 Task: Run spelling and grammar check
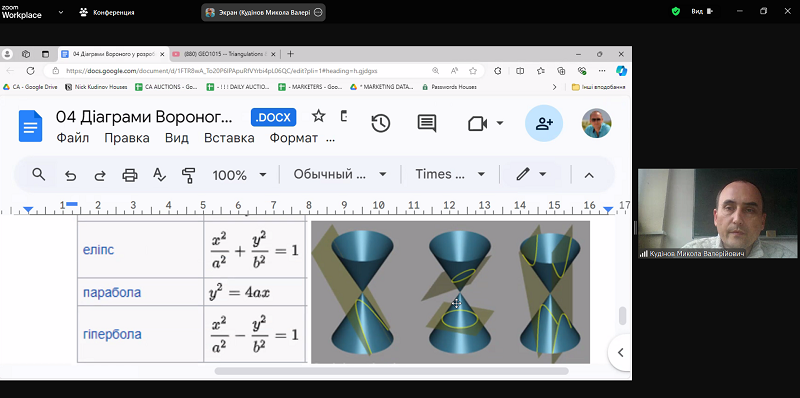pyautogui.click(x=160, y=175)
